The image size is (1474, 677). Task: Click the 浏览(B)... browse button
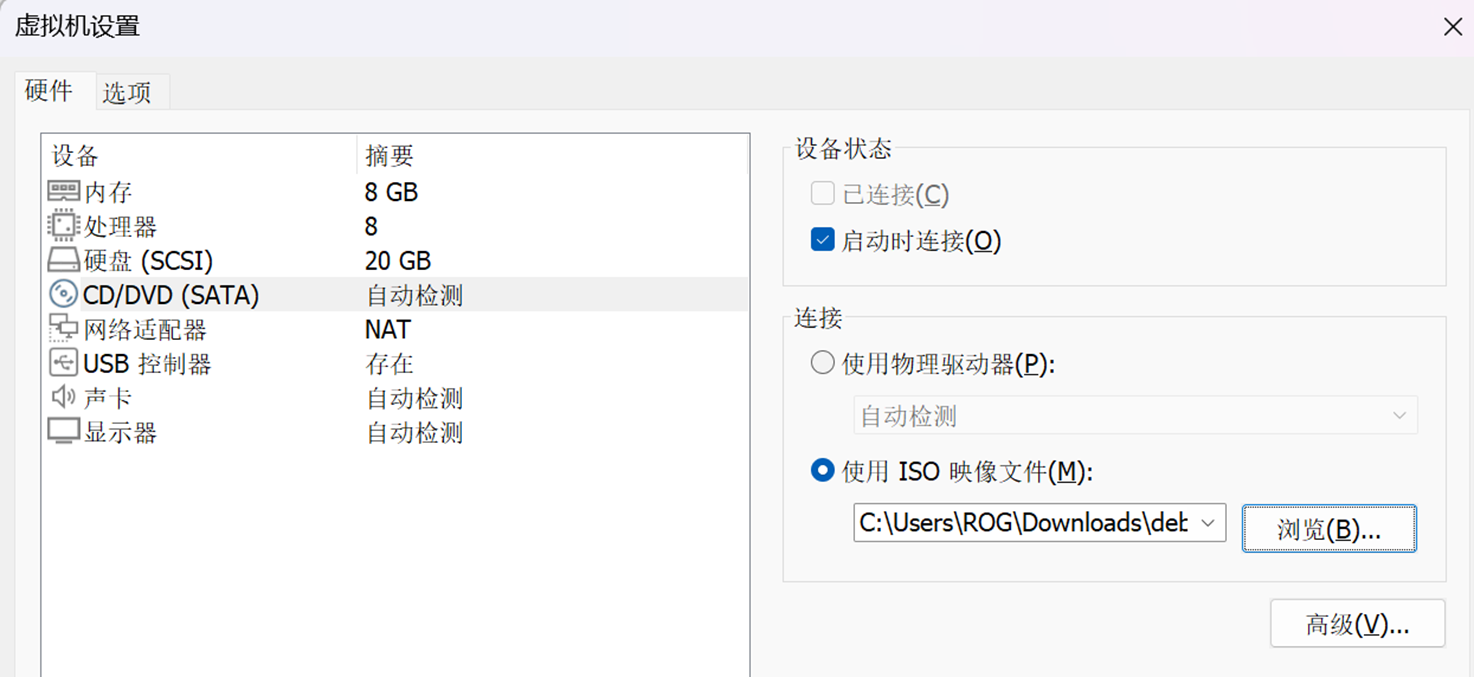1328,529
